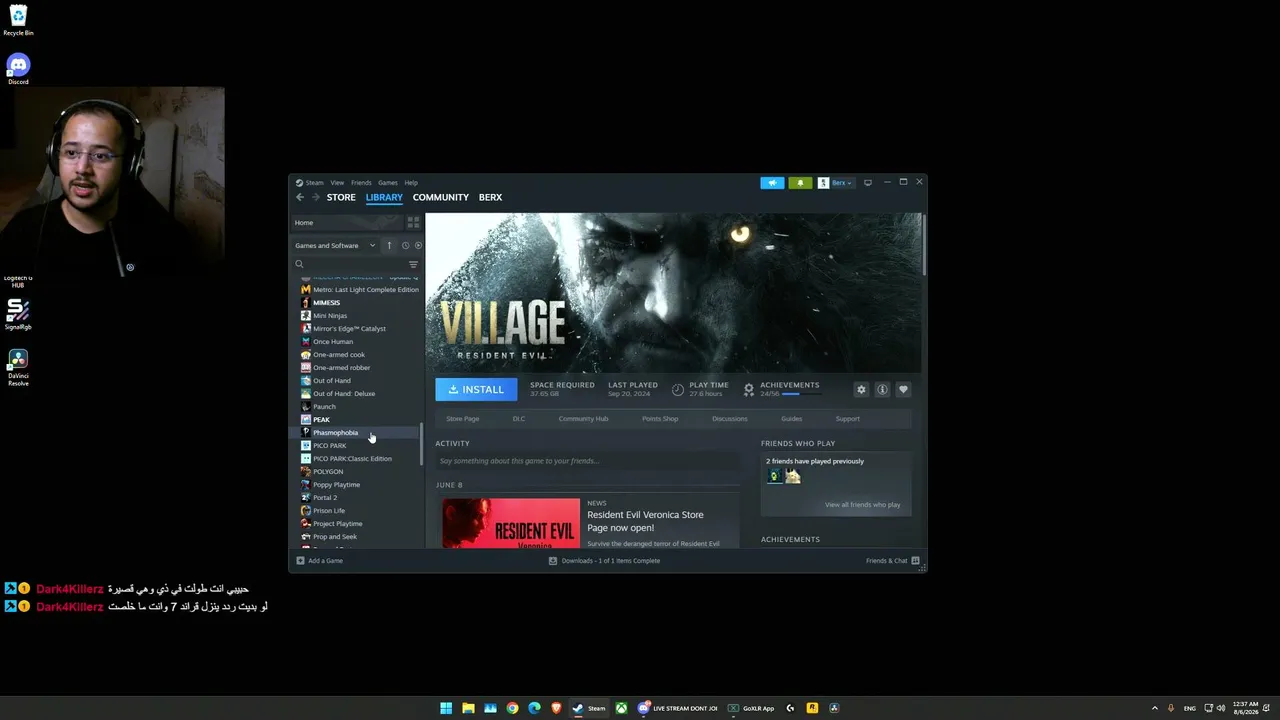
Task: Switch Steam to Big Picture mode
Action: pyautogui.click(x=868, y=183)
